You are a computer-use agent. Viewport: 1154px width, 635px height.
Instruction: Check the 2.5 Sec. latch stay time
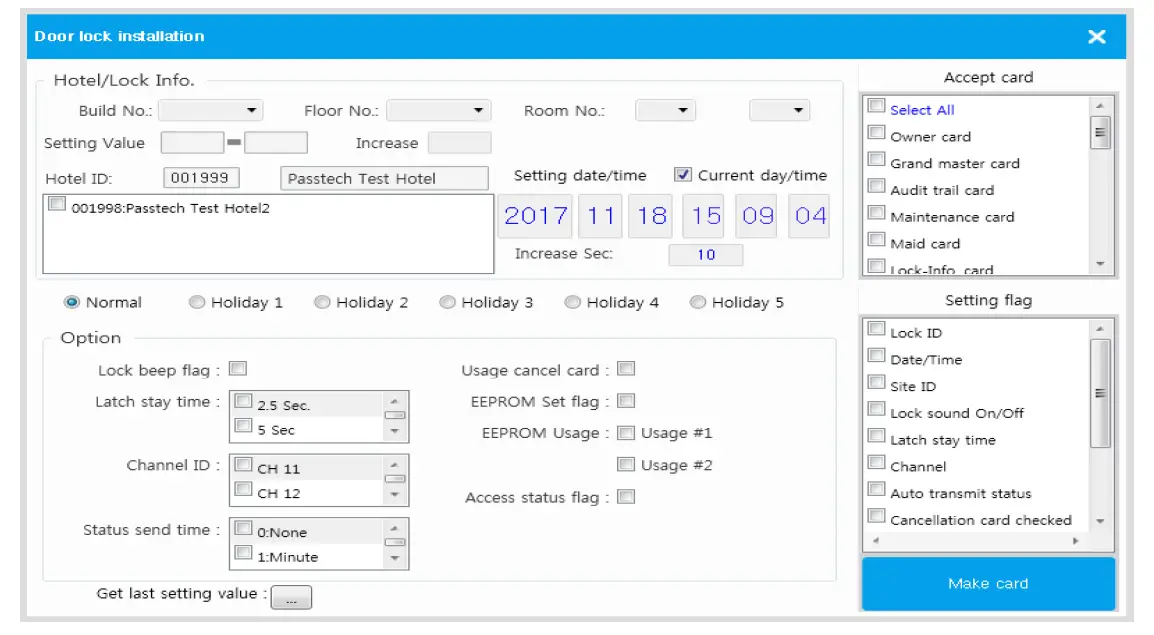(x=243, y=401)
